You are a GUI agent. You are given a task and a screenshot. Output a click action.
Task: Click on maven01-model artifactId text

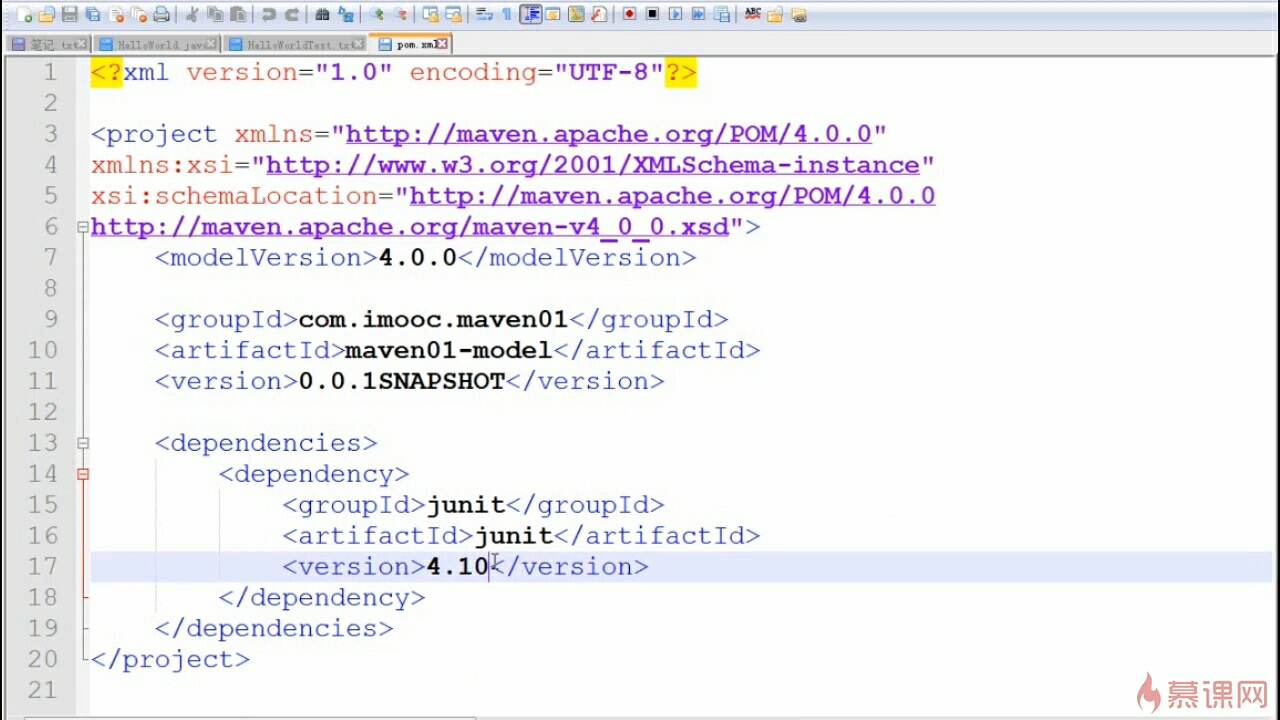coord(448,351)
